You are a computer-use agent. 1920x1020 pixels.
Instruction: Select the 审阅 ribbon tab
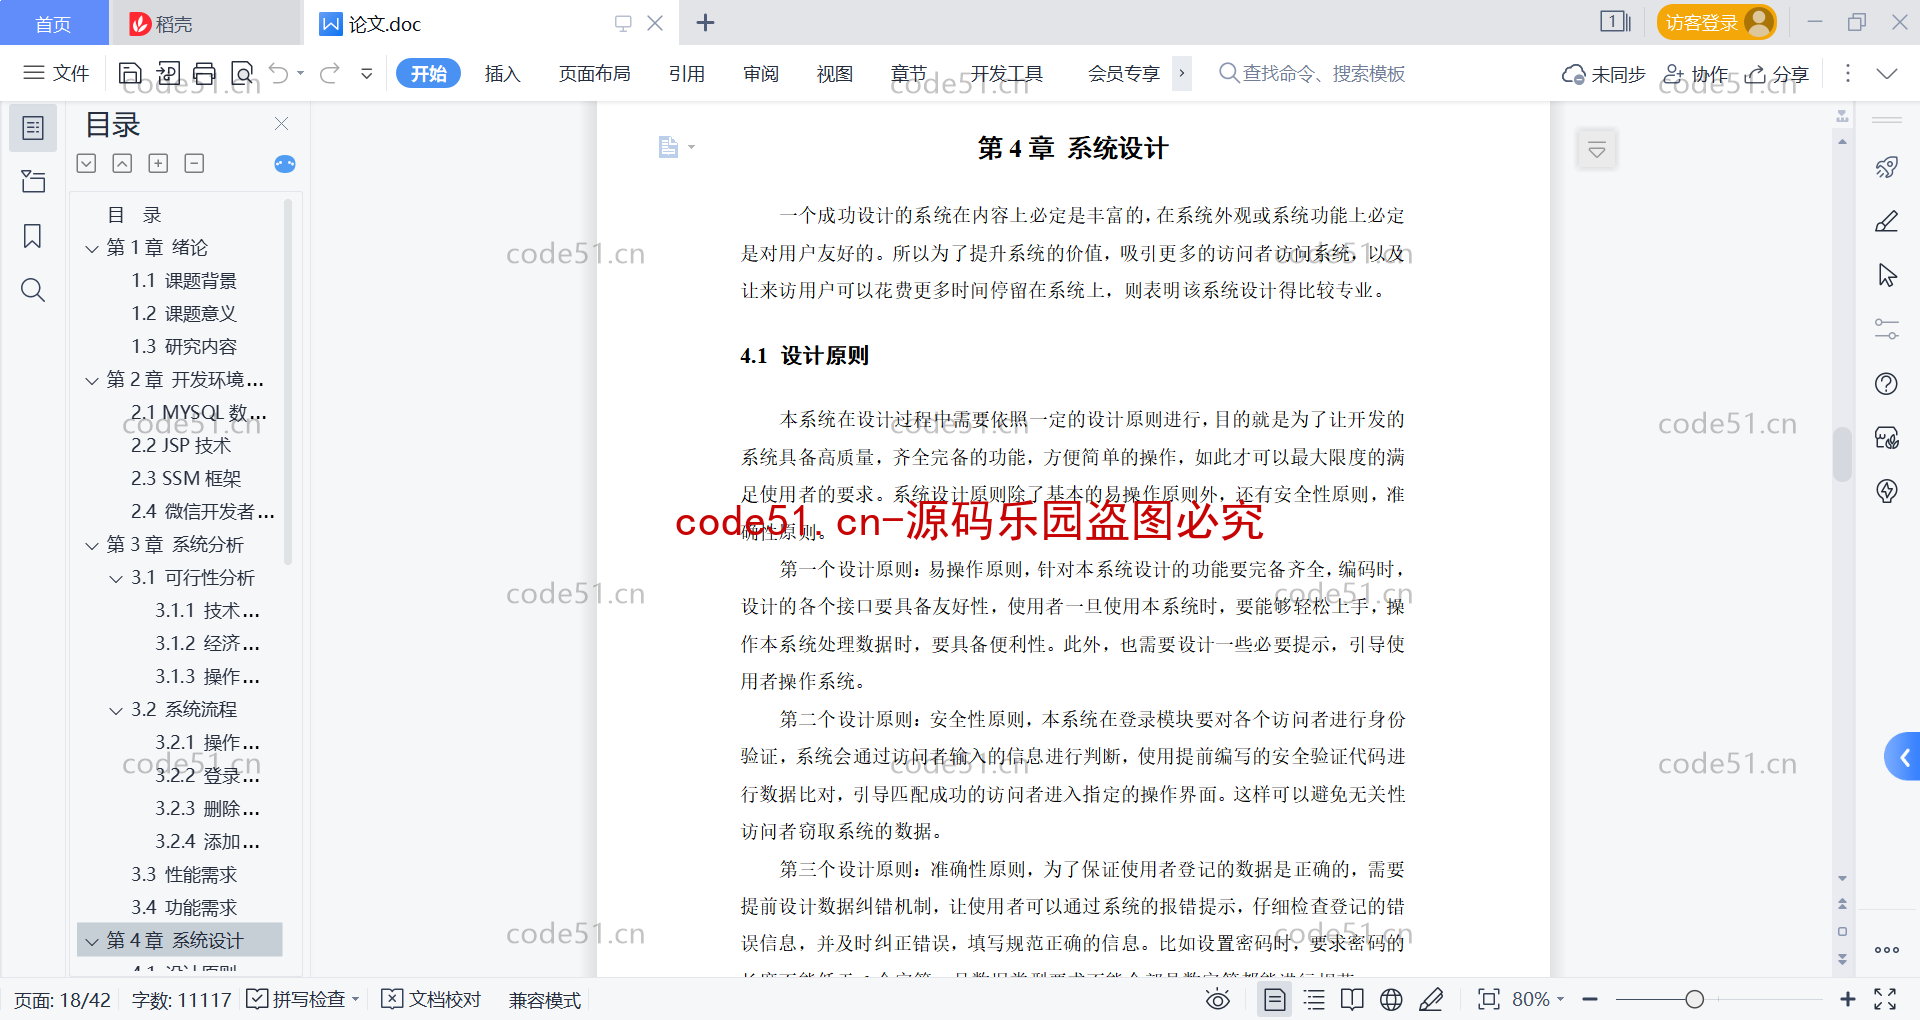pos(761,73)
